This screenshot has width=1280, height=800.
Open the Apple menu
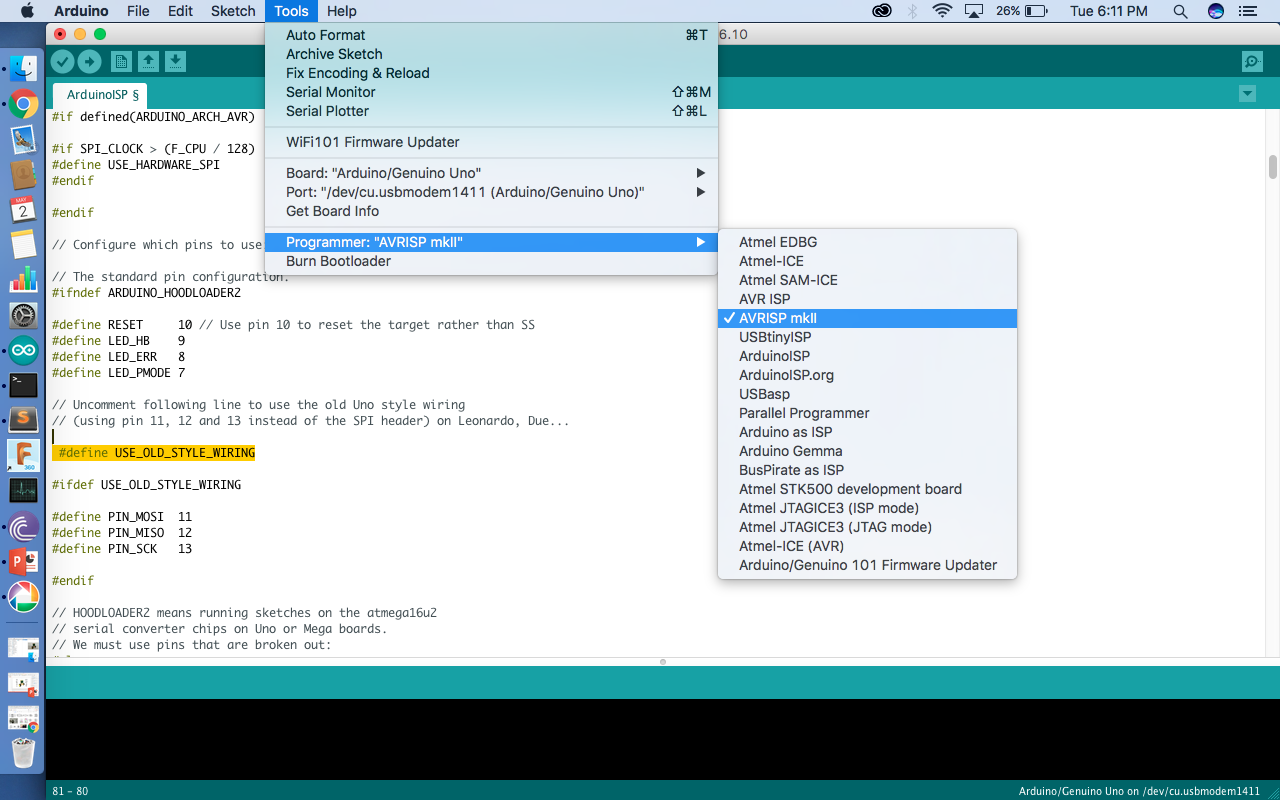[x=27, y=11]
